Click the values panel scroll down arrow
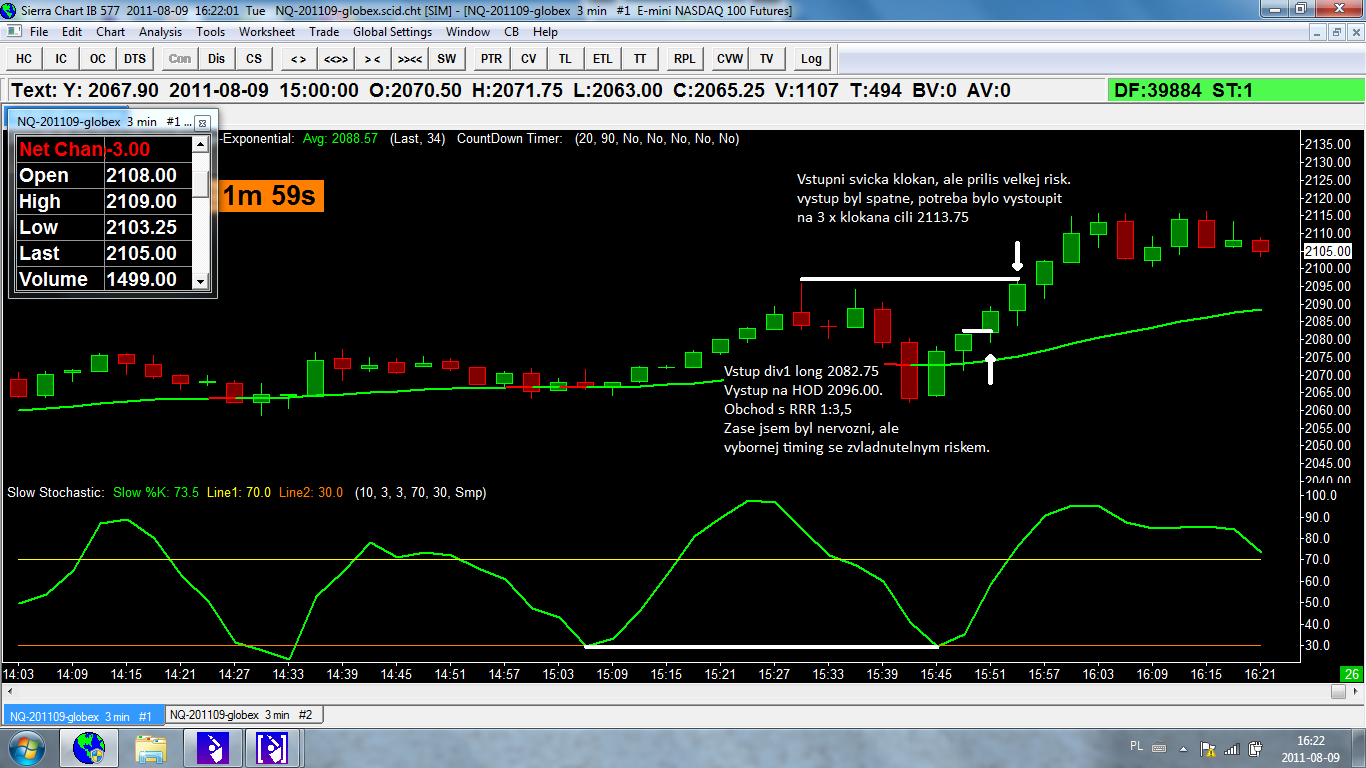 click(x=200, y=282)
